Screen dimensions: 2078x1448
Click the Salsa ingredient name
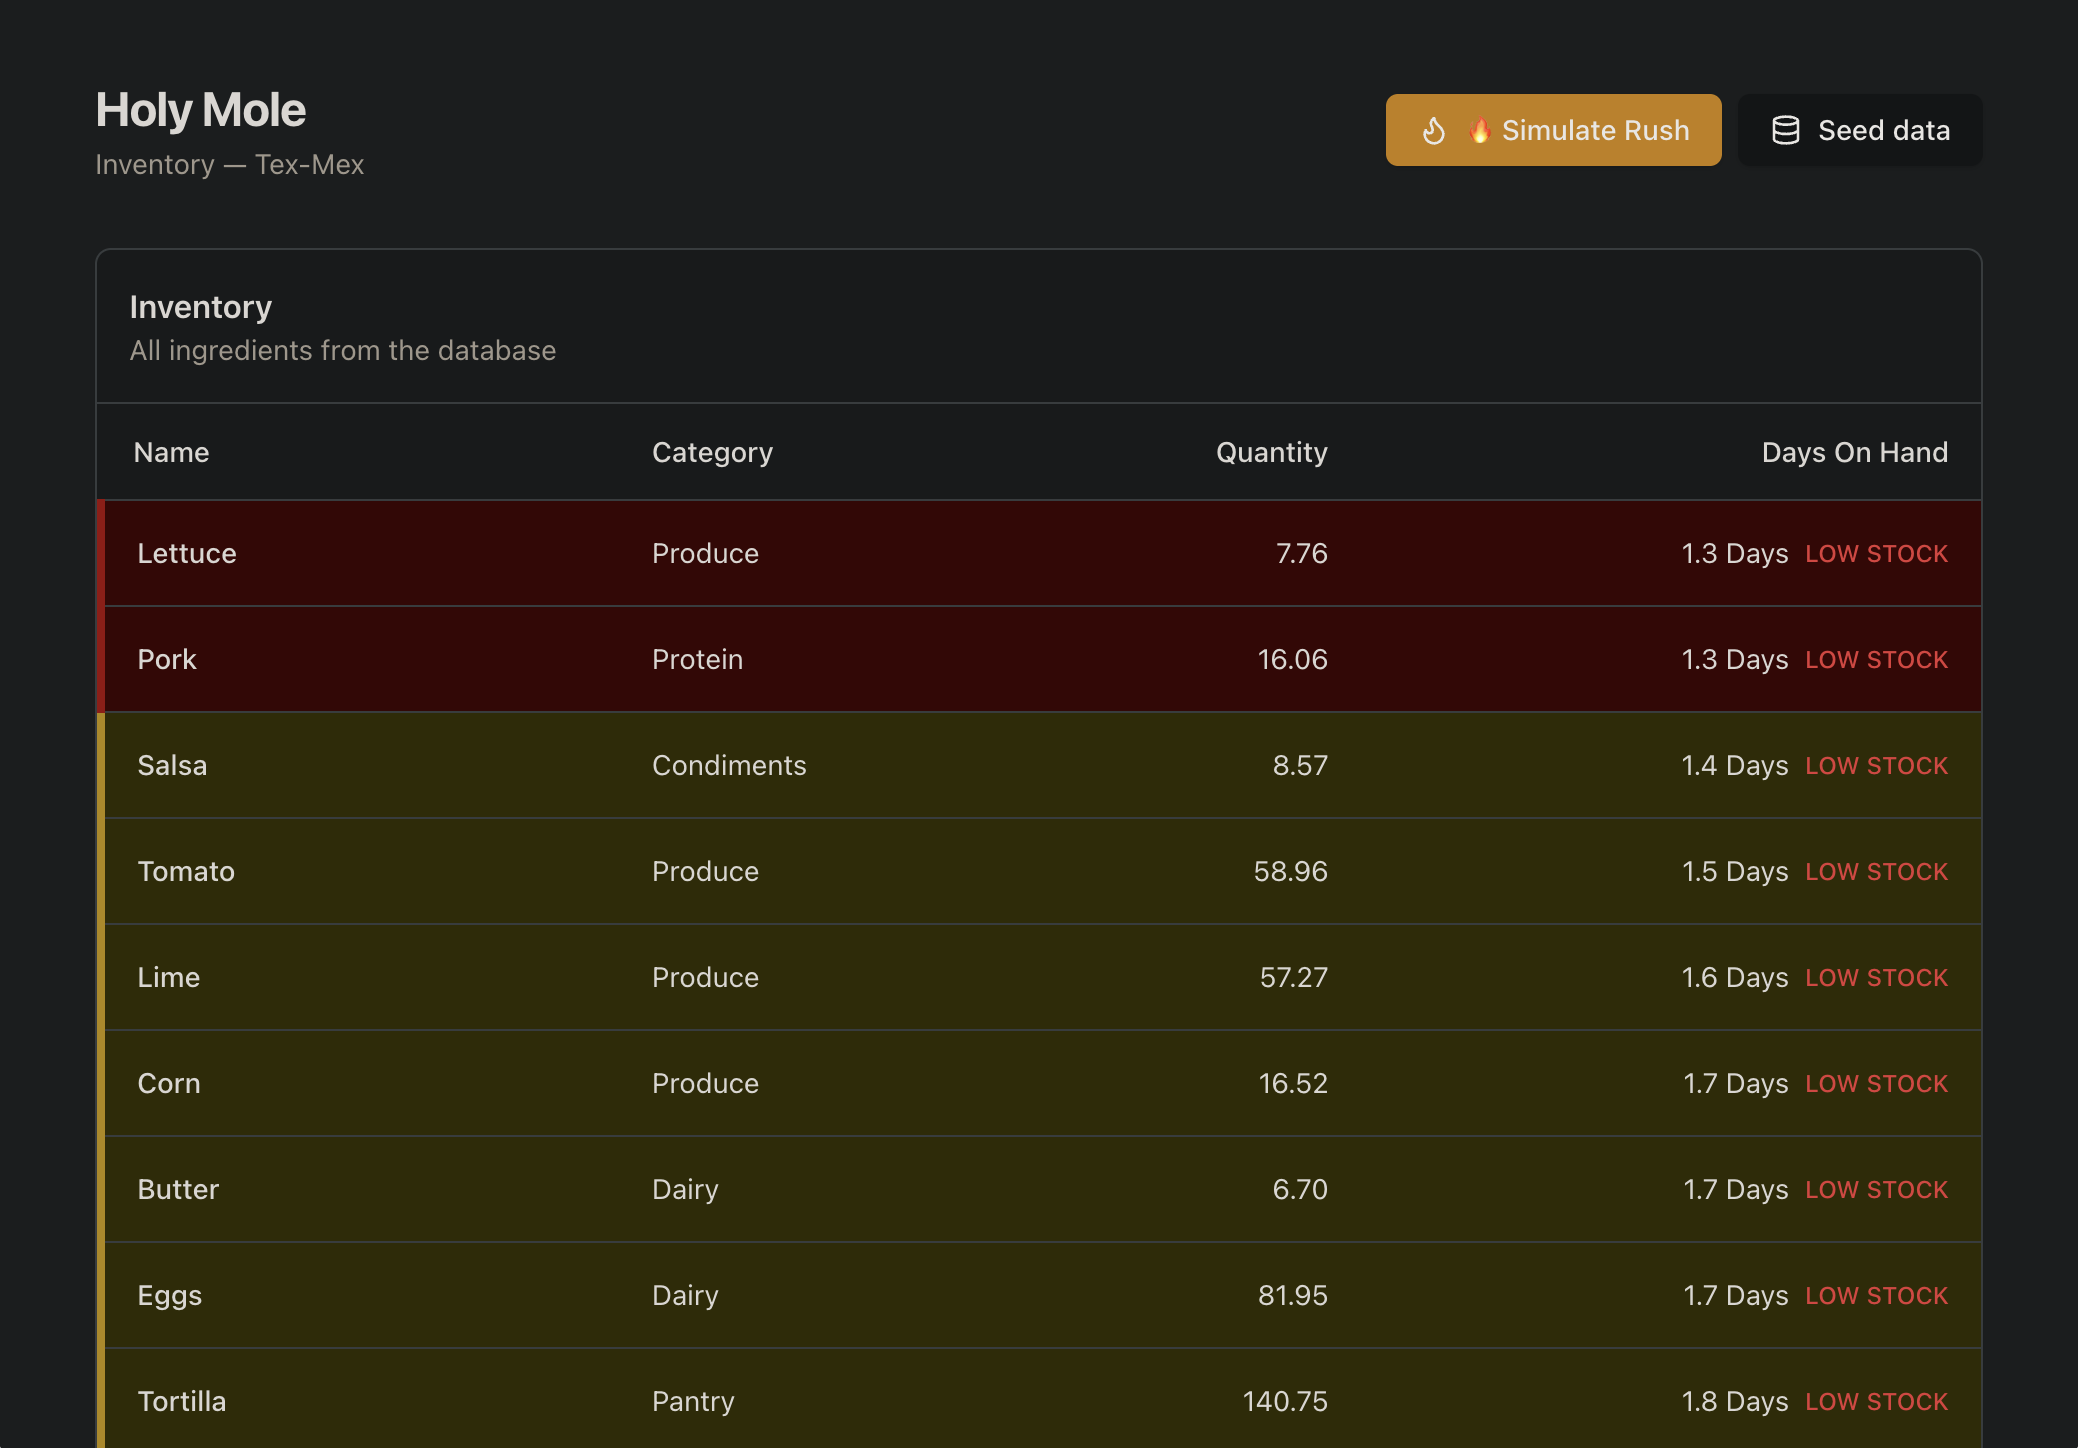172,766
